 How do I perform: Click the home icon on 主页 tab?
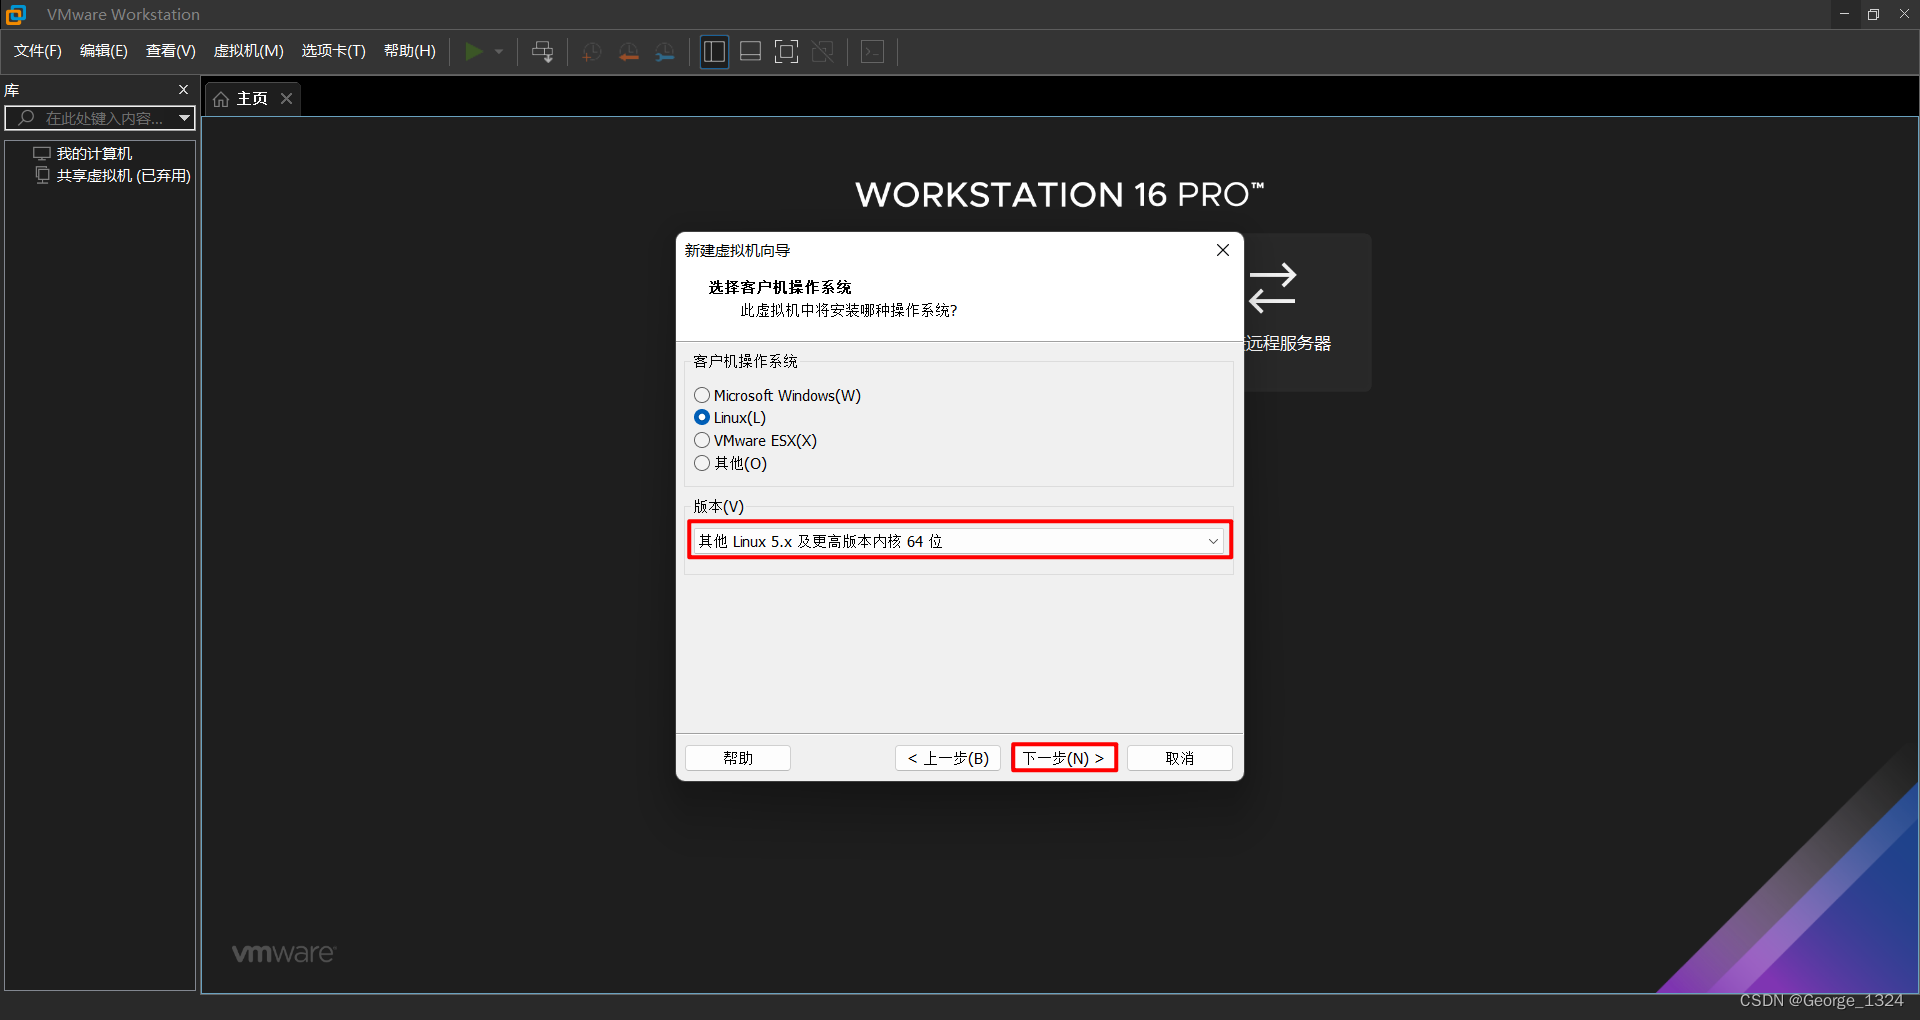[x=221, y=99]
